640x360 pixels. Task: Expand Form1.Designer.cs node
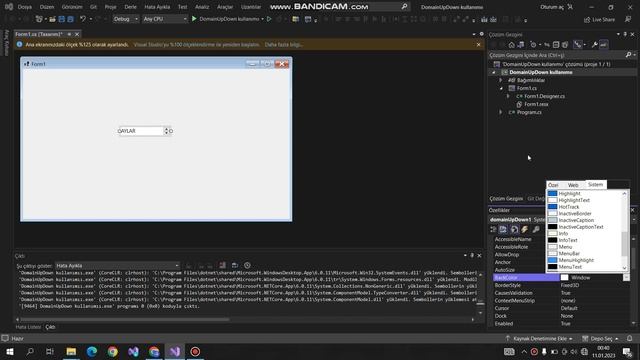click(508, 96)
